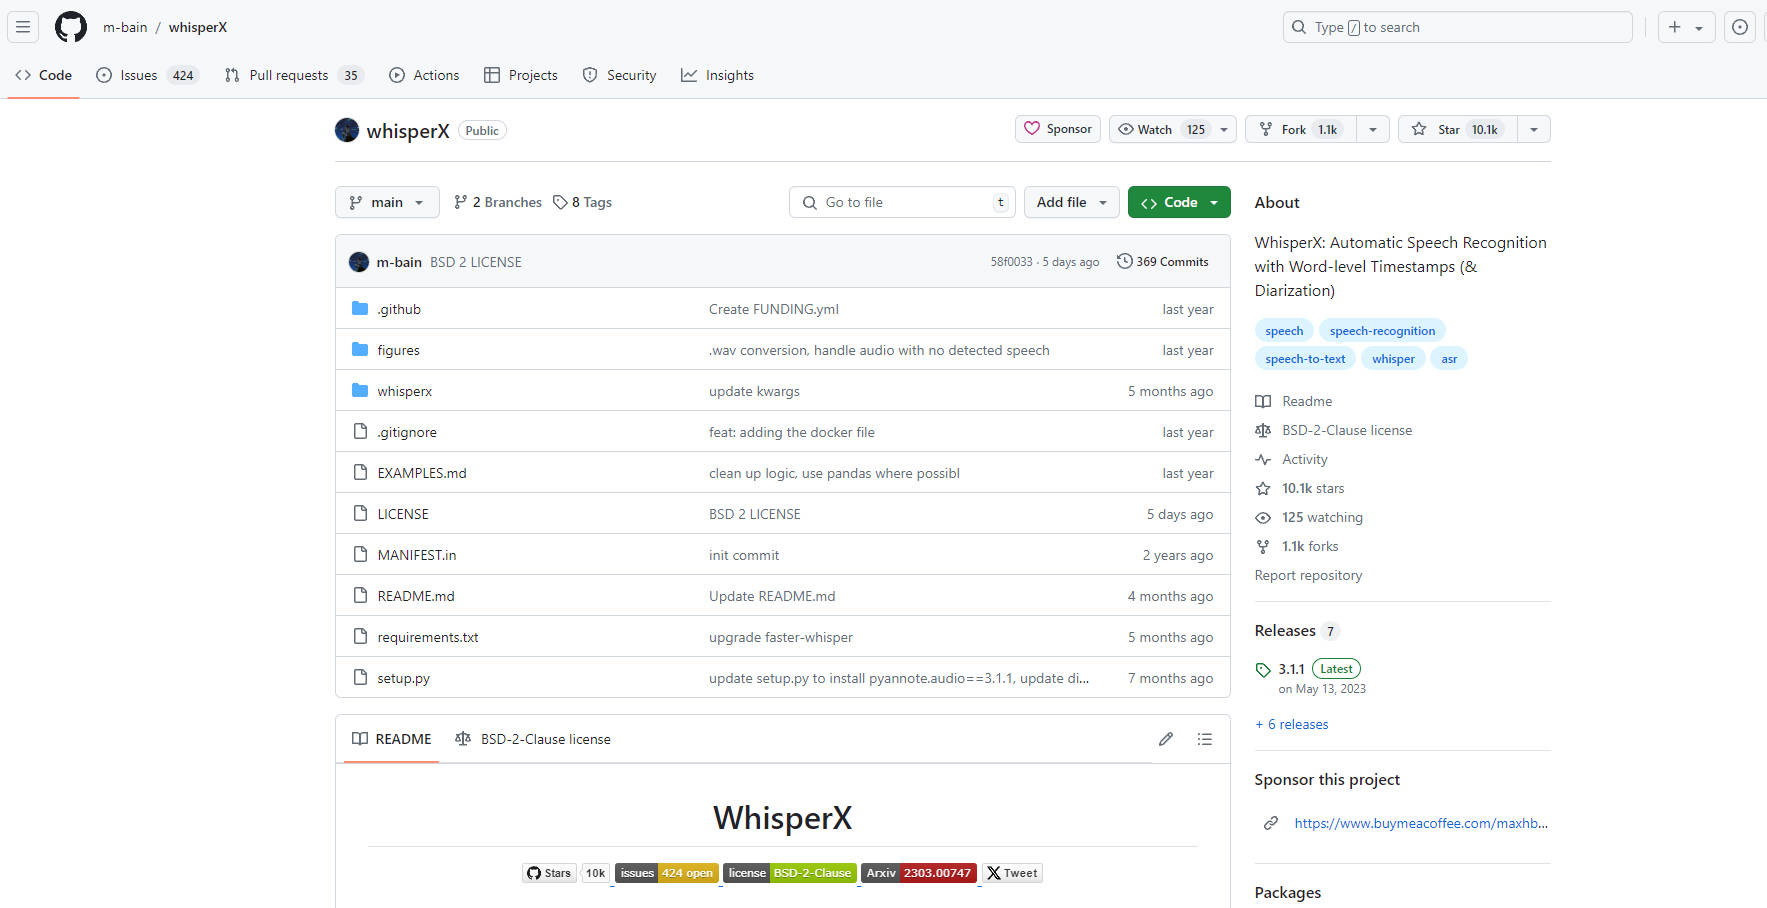Click the m-bain avatar beside whisperX title
1767x908 pixels.
pos(347,130)
